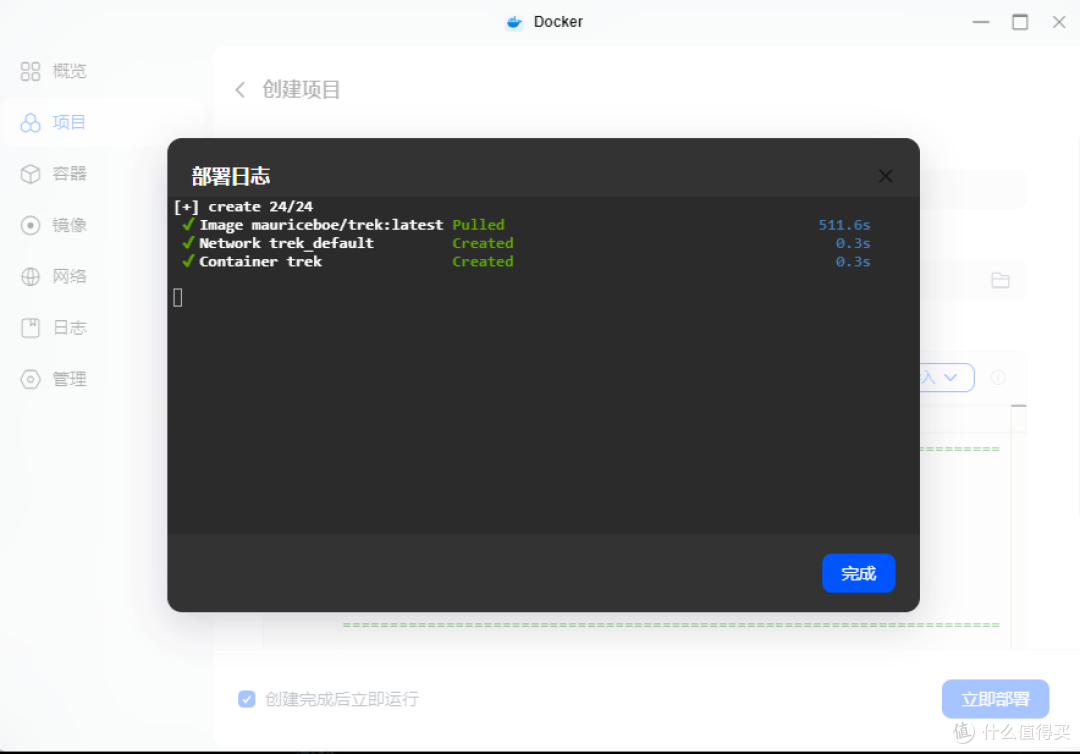The width and height of the screenshot is (1080, 754).
Task: Click the 日志 notebook icon
Action: pyautogui.click(x=30, y=328)
